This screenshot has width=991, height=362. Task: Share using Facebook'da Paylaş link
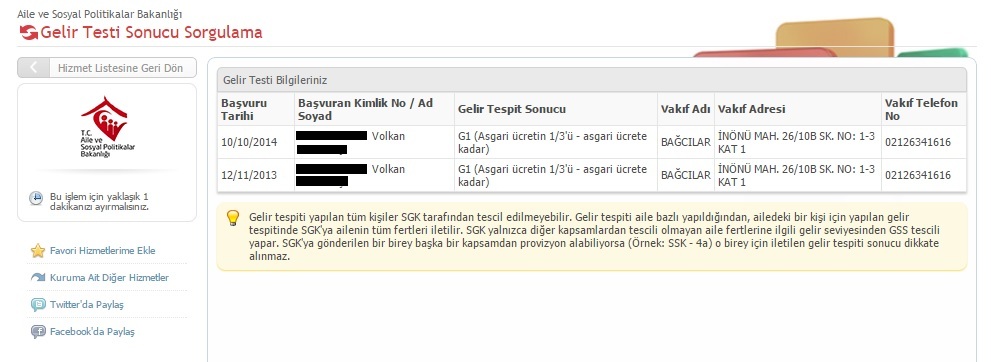pos(92,332)
